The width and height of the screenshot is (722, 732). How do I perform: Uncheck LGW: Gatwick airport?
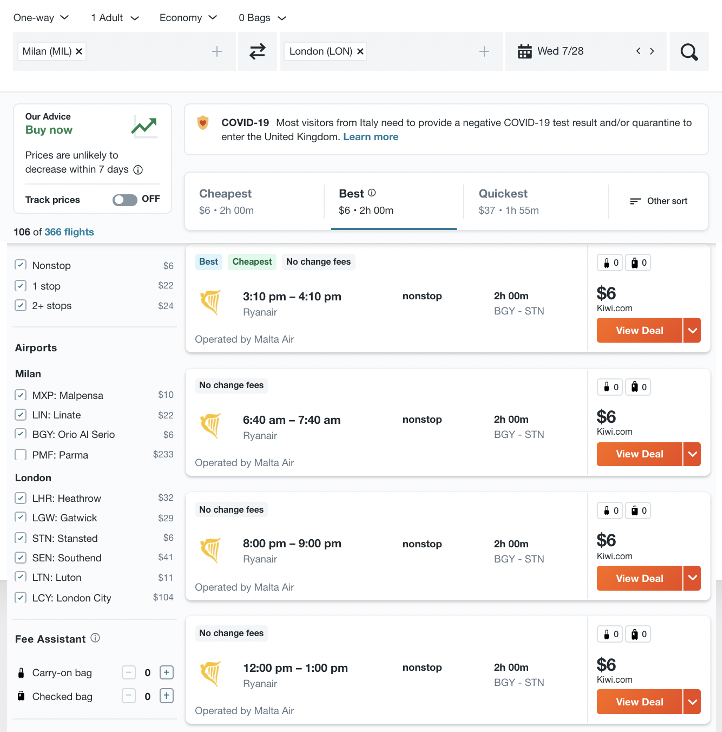pos(21,517)
